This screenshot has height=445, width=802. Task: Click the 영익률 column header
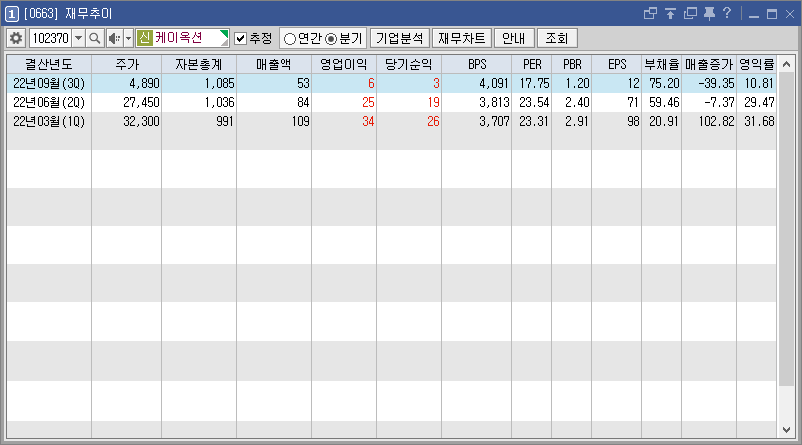coord(756,64)
